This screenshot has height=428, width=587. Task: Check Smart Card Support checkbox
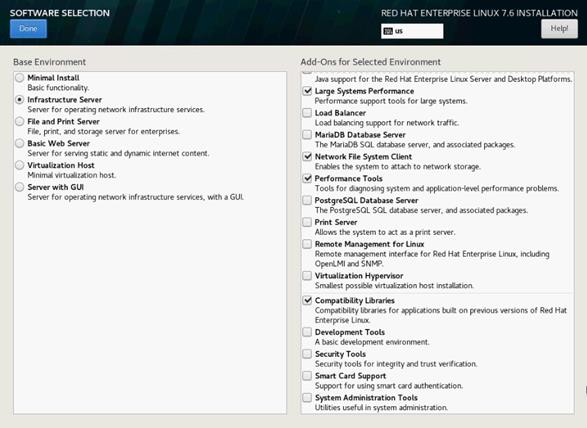[307, 376]
